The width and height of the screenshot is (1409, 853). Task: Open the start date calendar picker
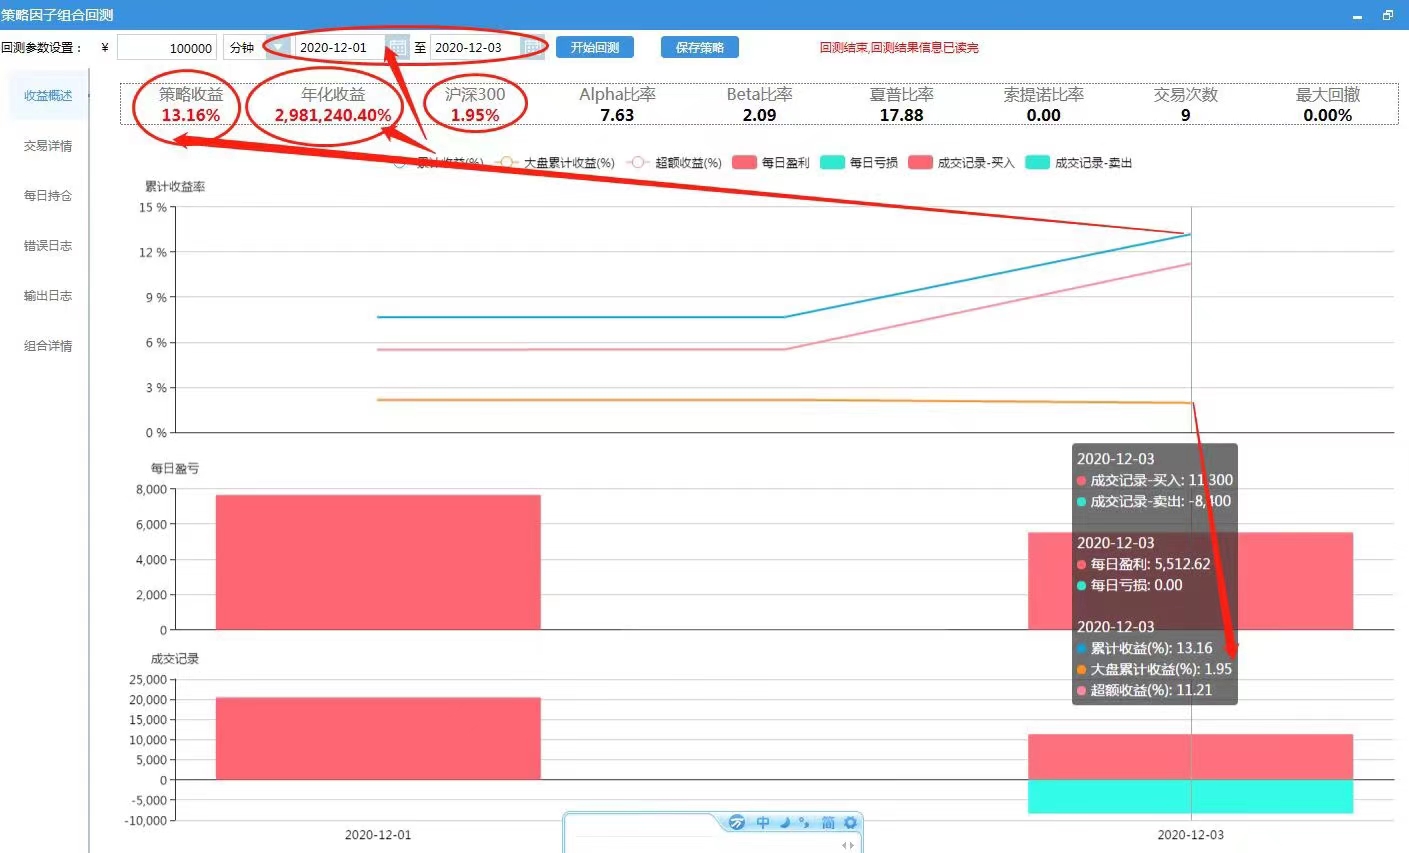click(398, 47)
